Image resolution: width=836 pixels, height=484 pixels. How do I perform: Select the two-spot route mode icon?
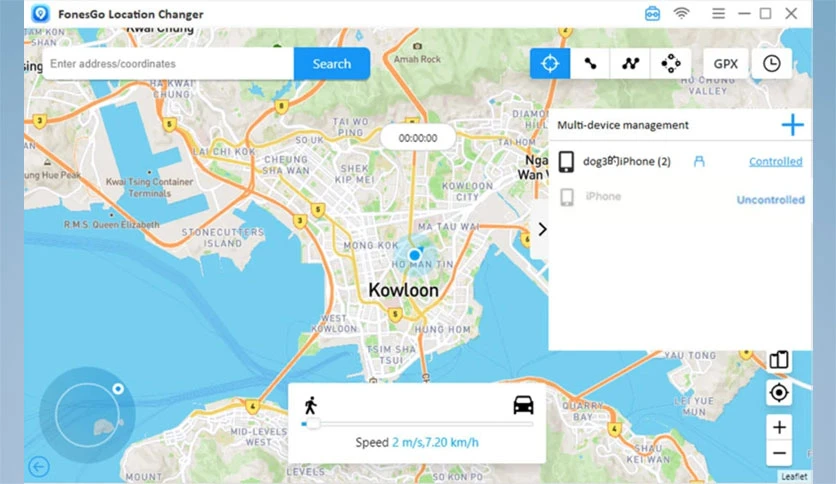pos(590,63)
